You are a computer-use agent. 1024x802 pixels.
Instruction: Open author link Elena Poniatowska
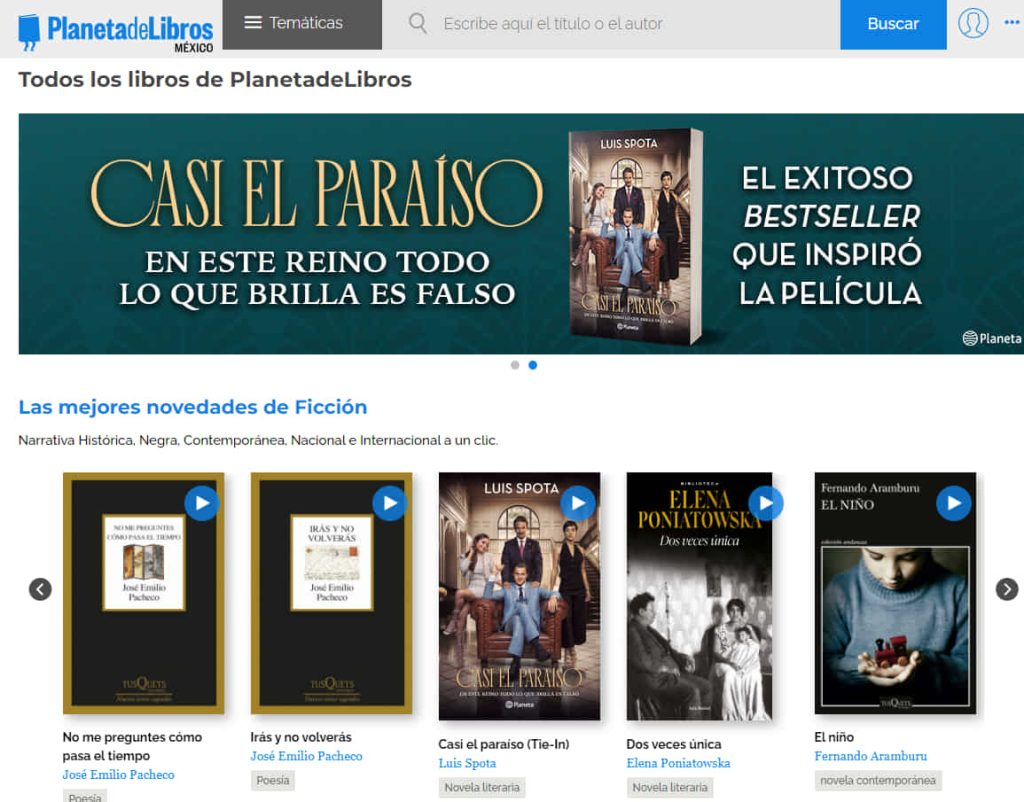[x=678, y=763]
